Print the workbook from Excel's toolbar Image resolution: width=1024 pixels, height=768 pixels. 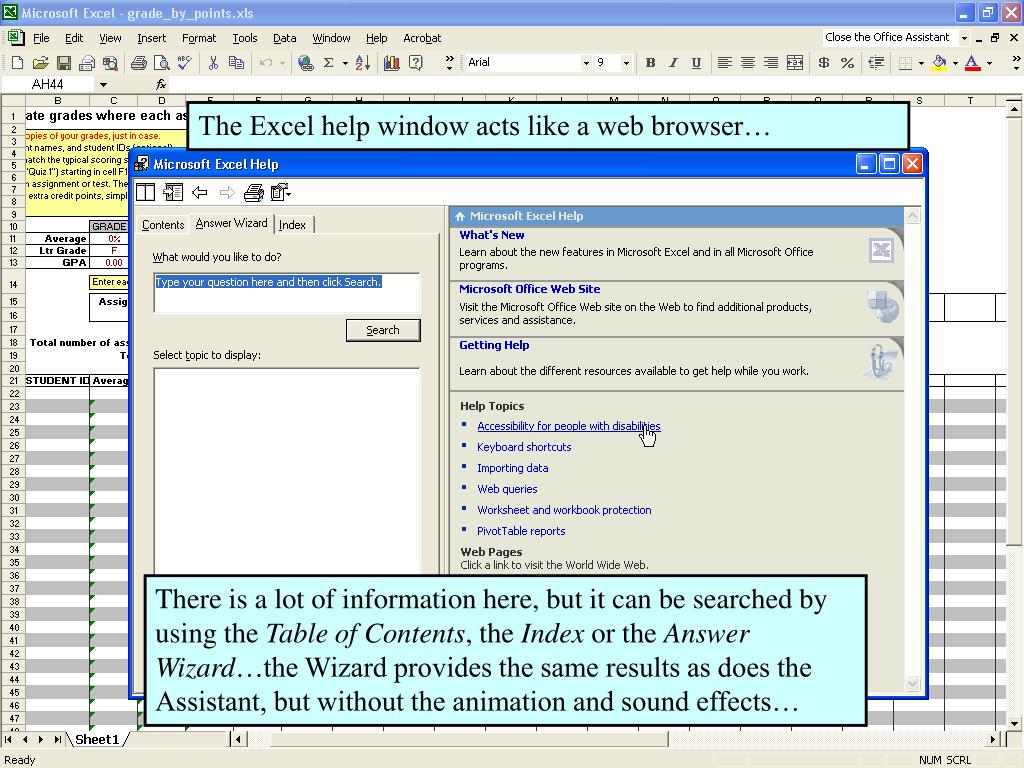[x=138, y=63]
